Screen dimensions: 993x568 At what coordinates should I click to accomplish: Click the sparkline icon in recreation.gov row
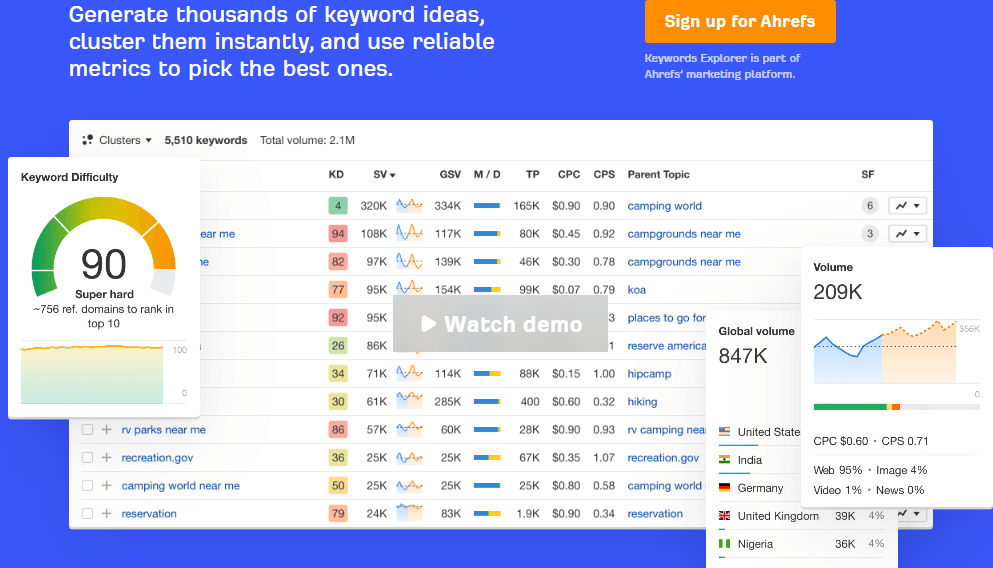coord(409,457)
